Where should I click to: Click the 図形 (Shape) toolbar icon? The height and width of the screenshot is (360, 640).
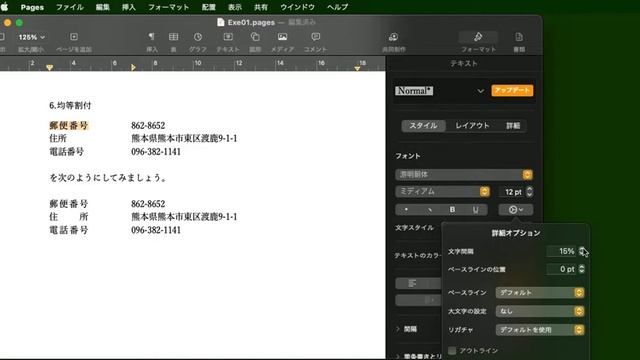pyautogui.click(x=255, y=37)
